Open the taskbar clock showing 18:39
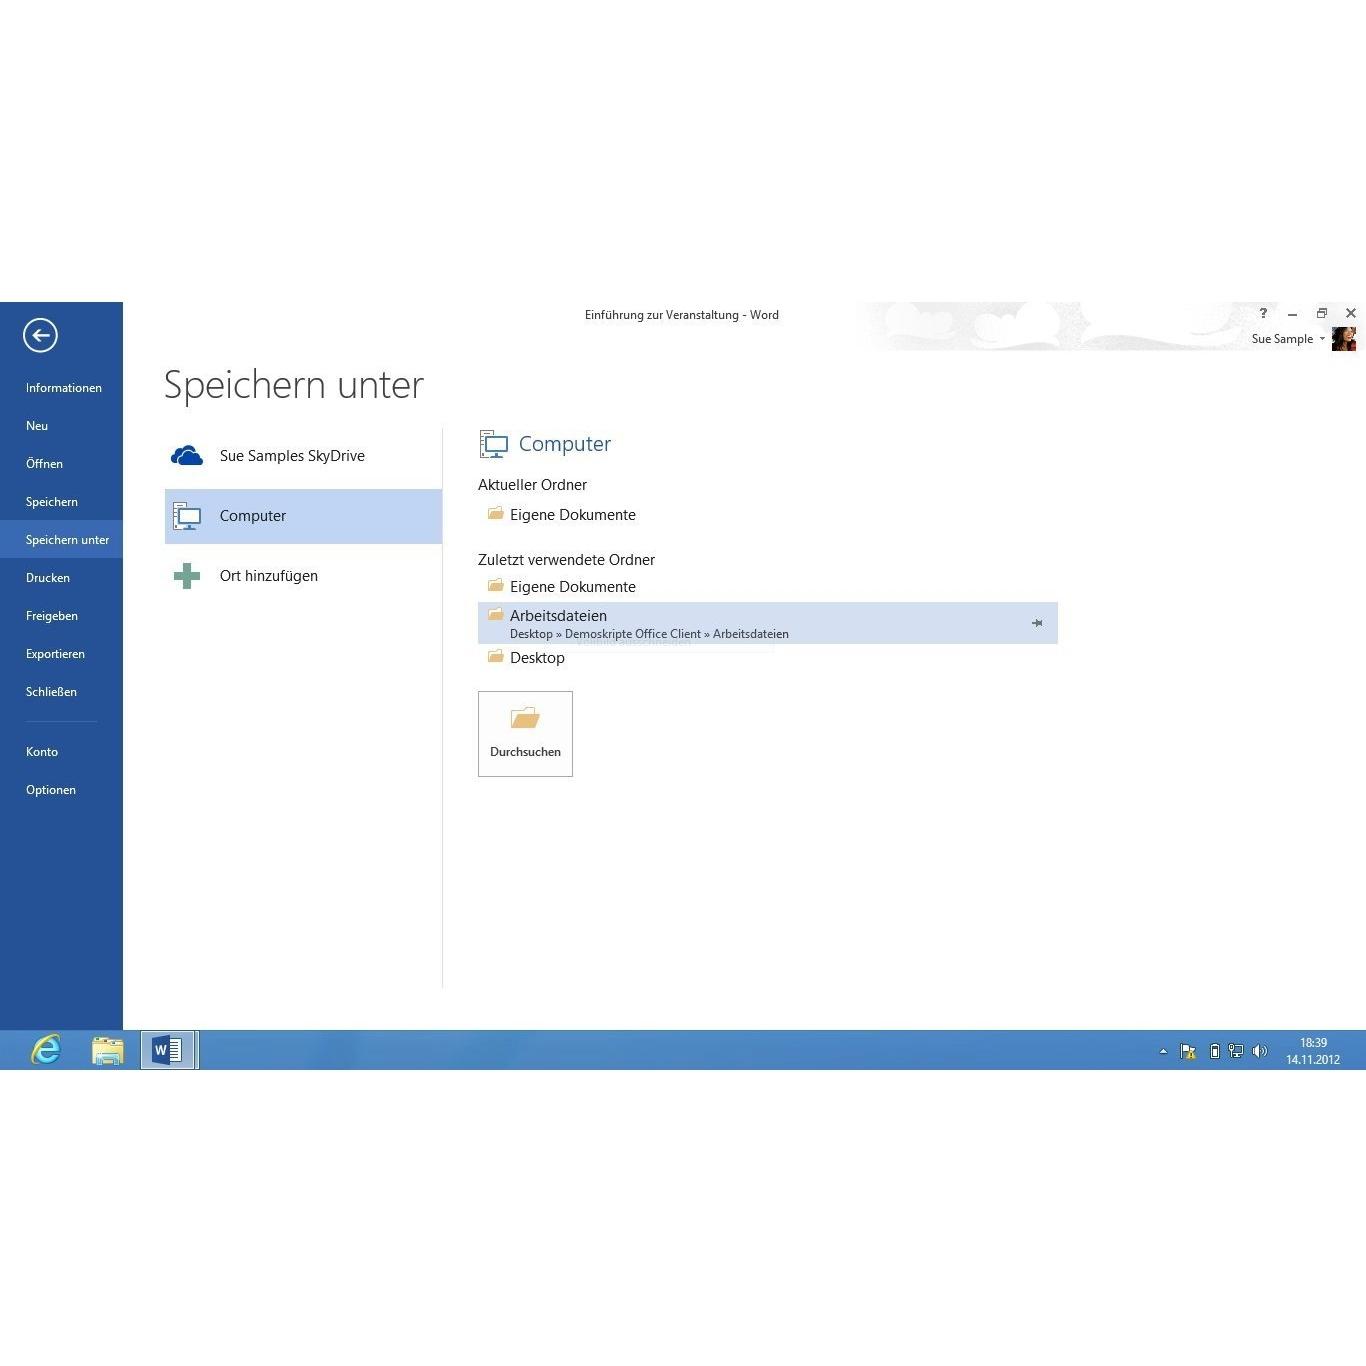Screen dimensions: 1366x1366 (x=1313, y=1051)
